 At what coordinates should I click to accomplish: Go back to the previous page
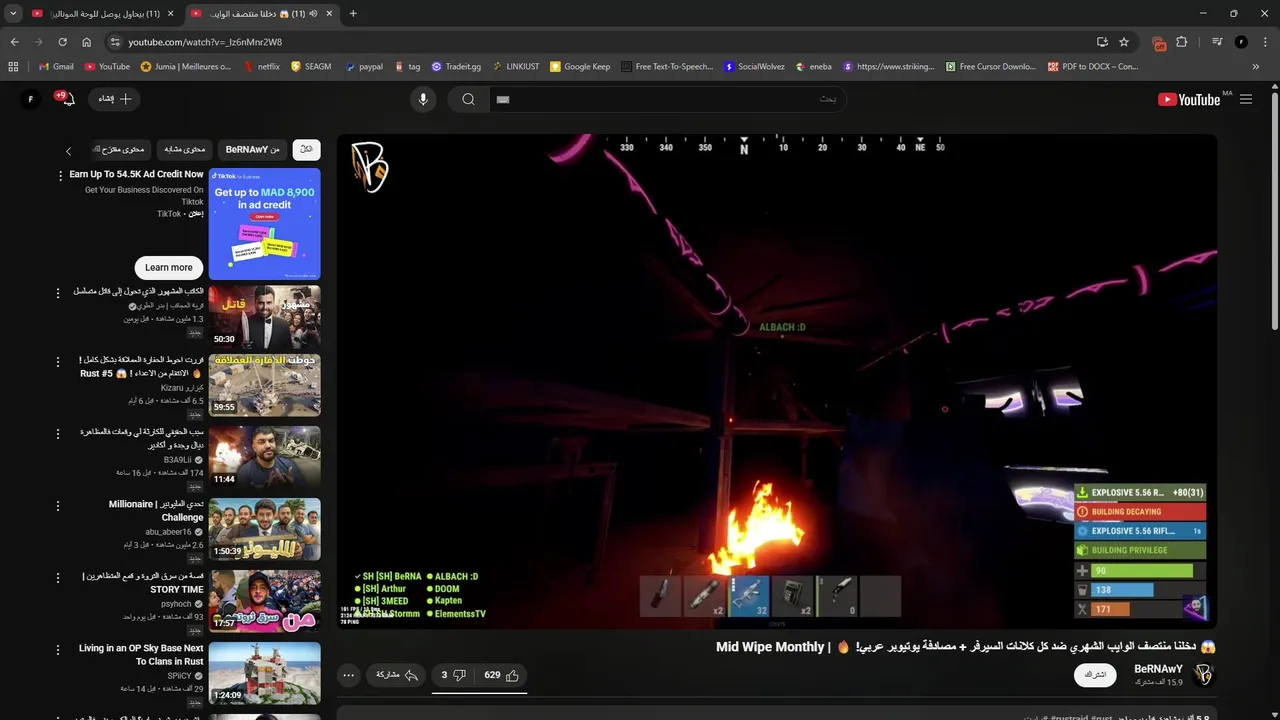14,42
